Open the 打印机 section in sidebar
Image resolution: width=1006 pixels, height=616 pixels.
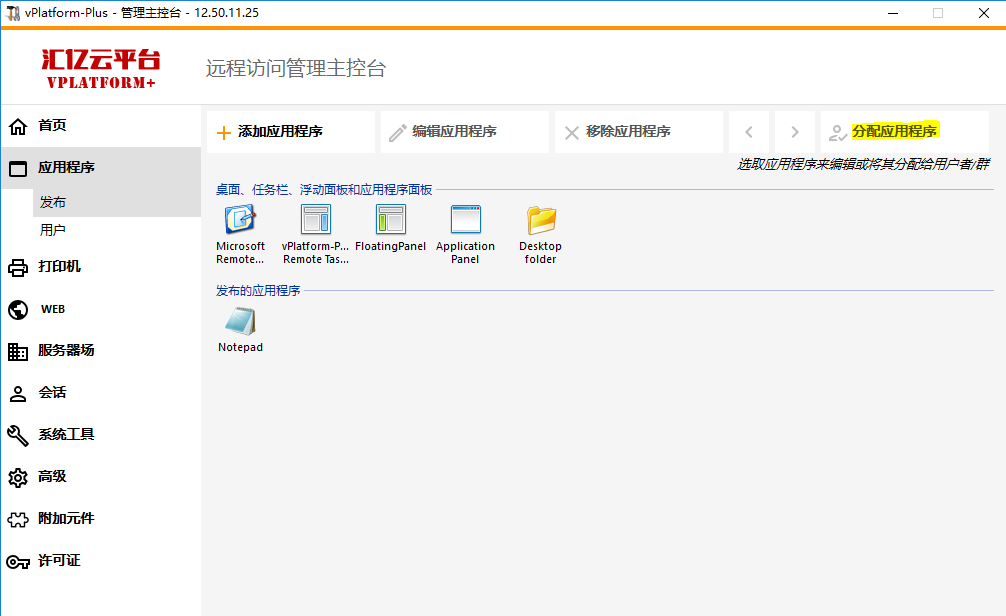pyautogui.click(x=59, y=267)
